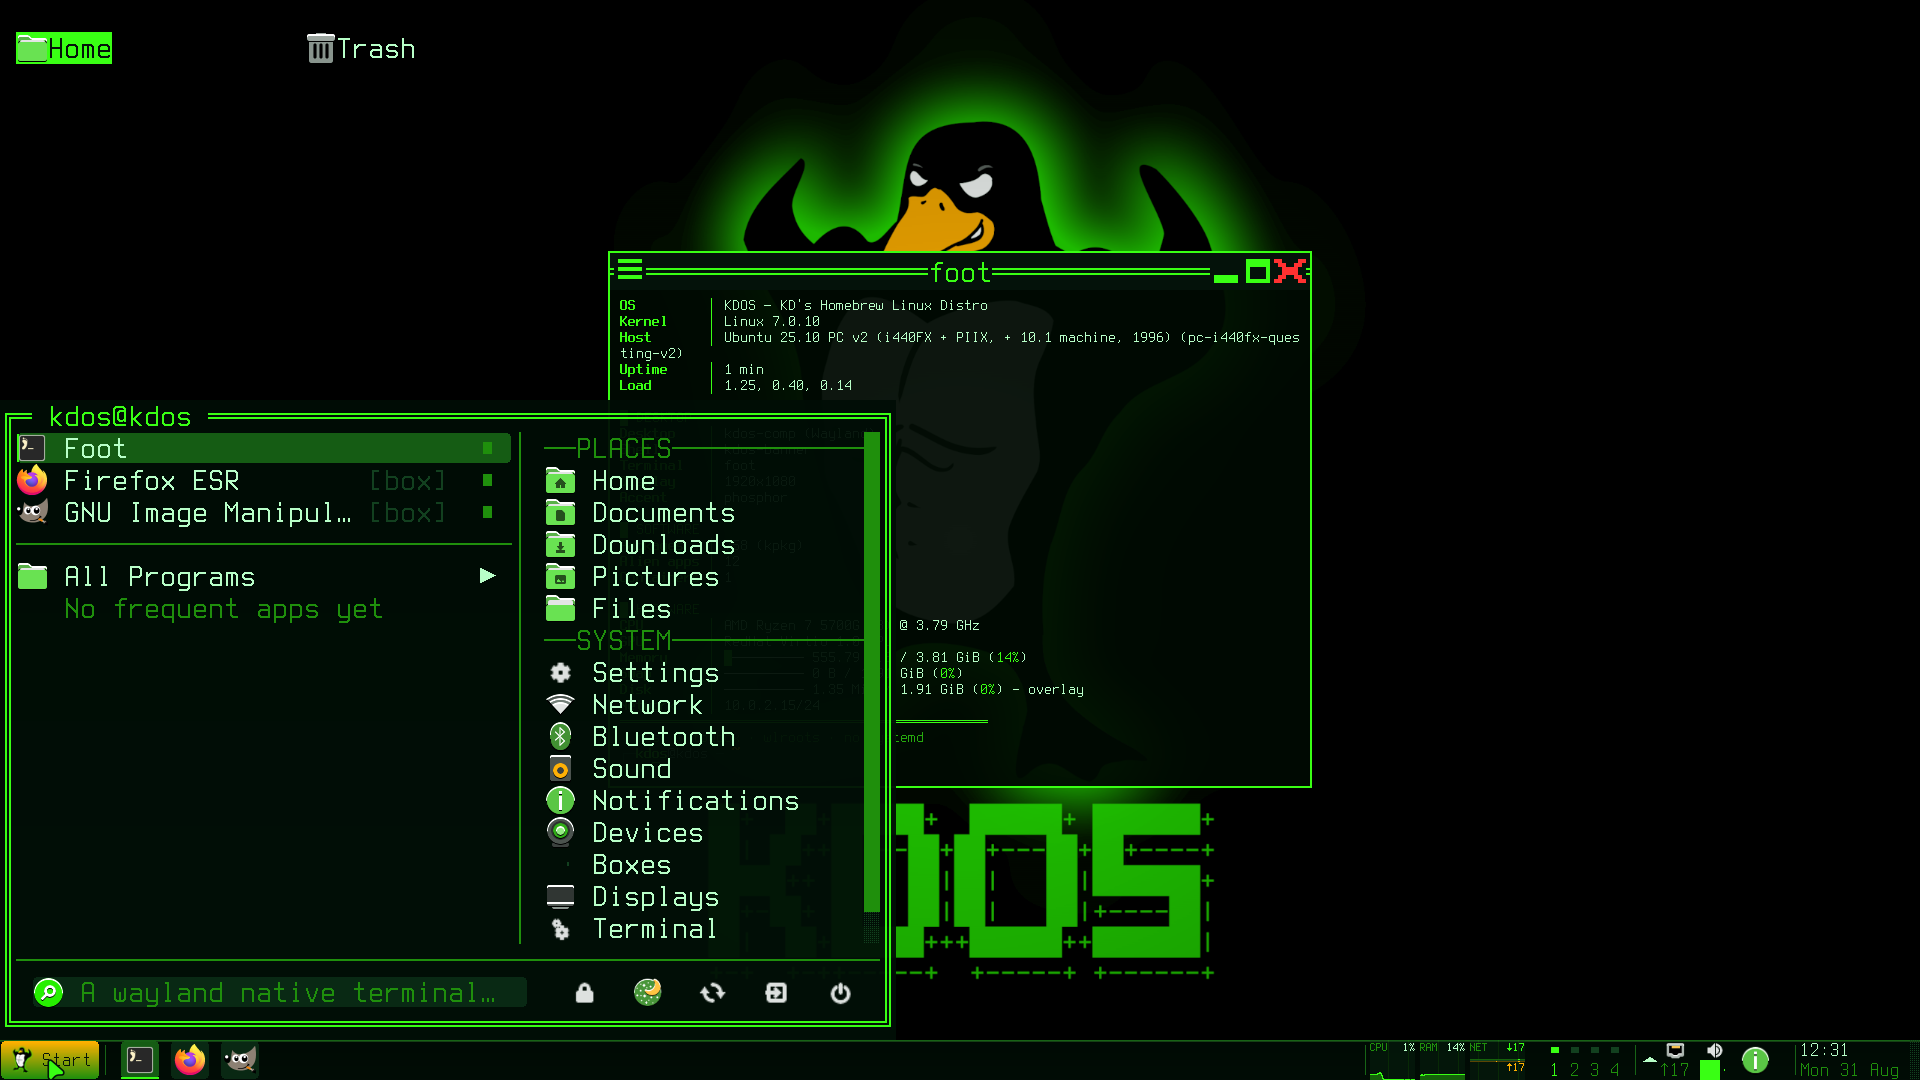Click the Kernel value 'Linux 7.0.10'
The height and width of the screenshot is (1080, 1920).
(771, 321)
